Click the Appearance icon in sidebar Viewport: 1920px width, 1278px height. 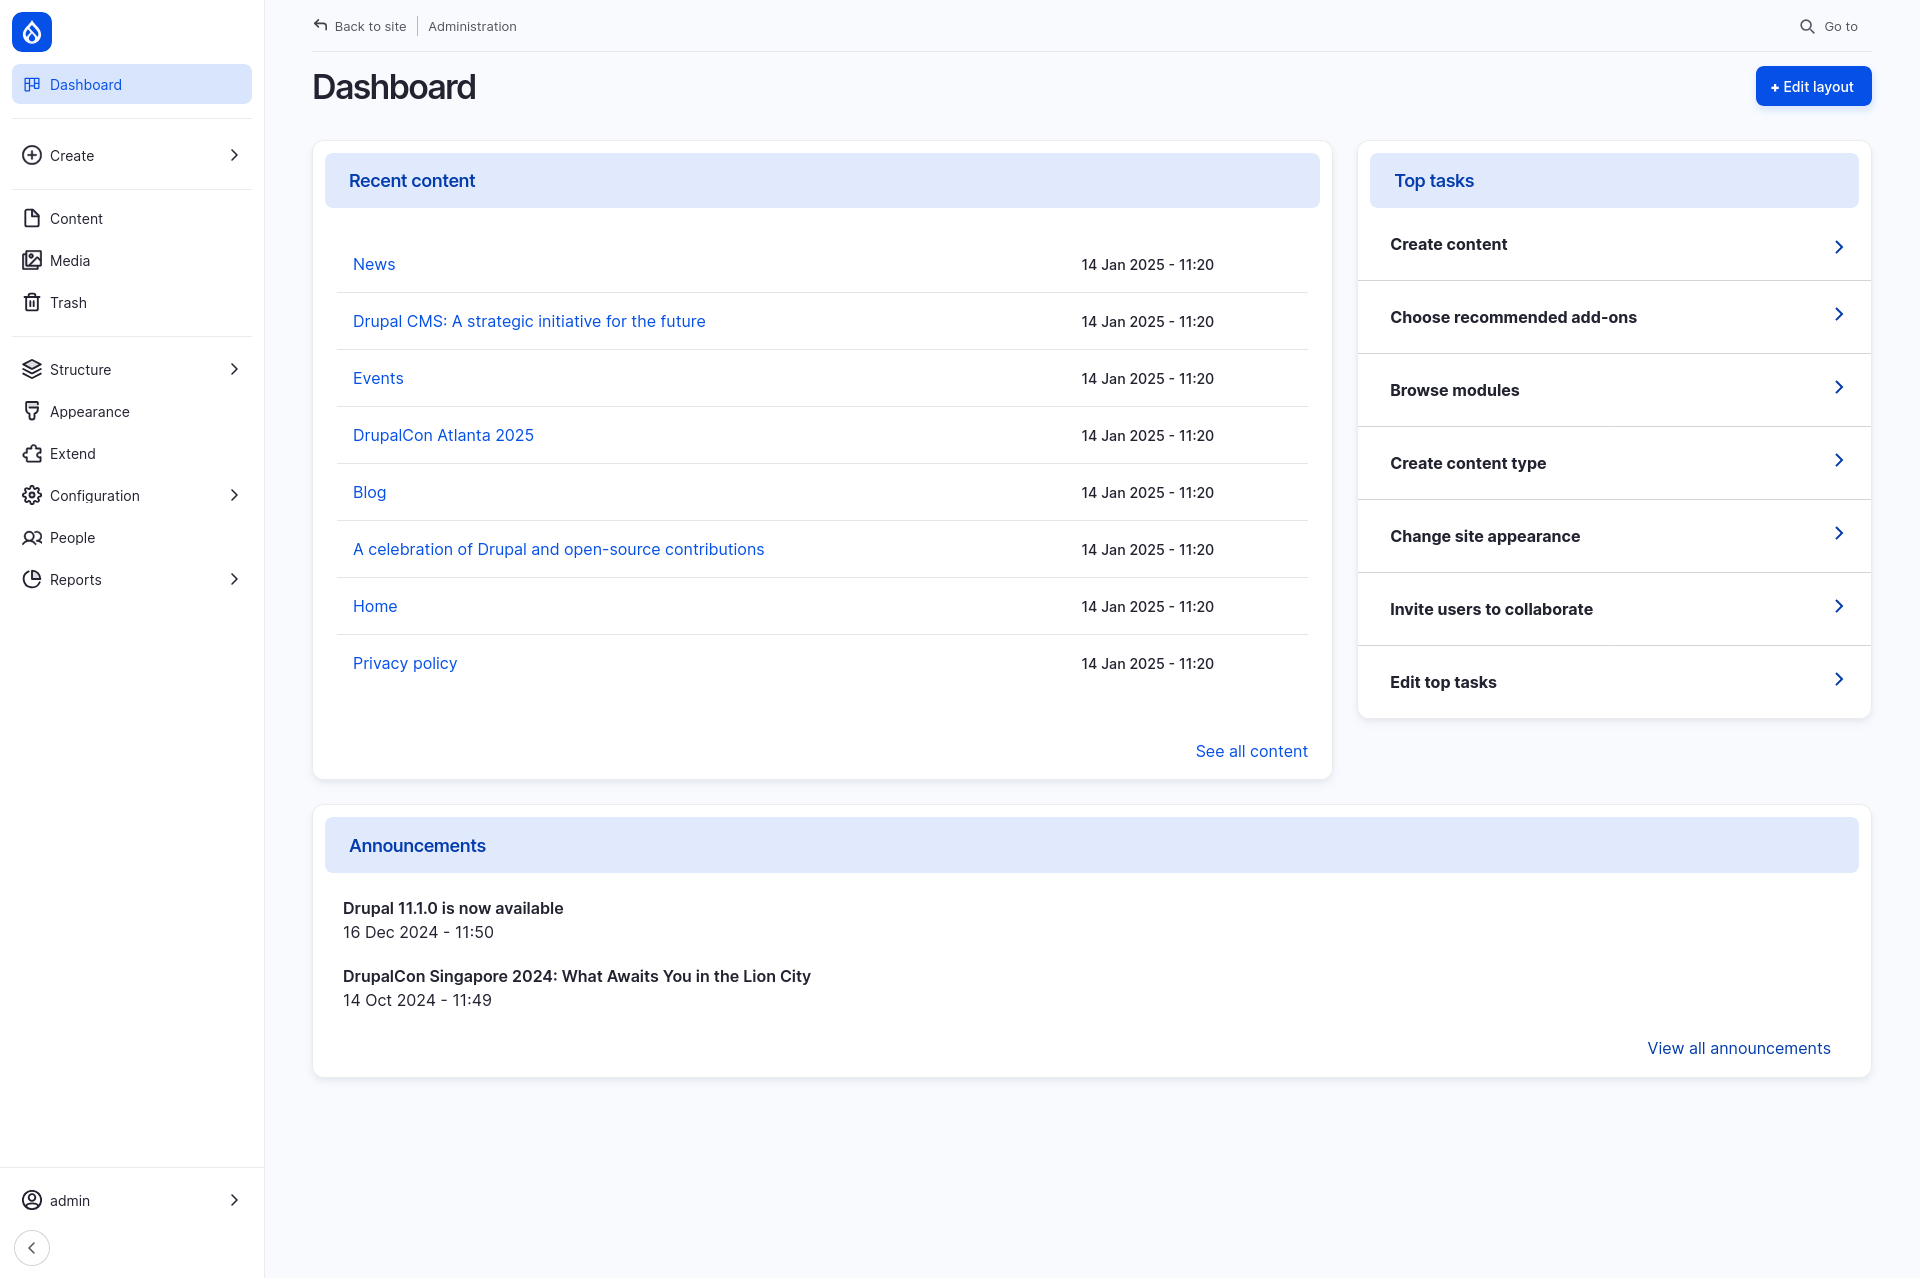31,411
